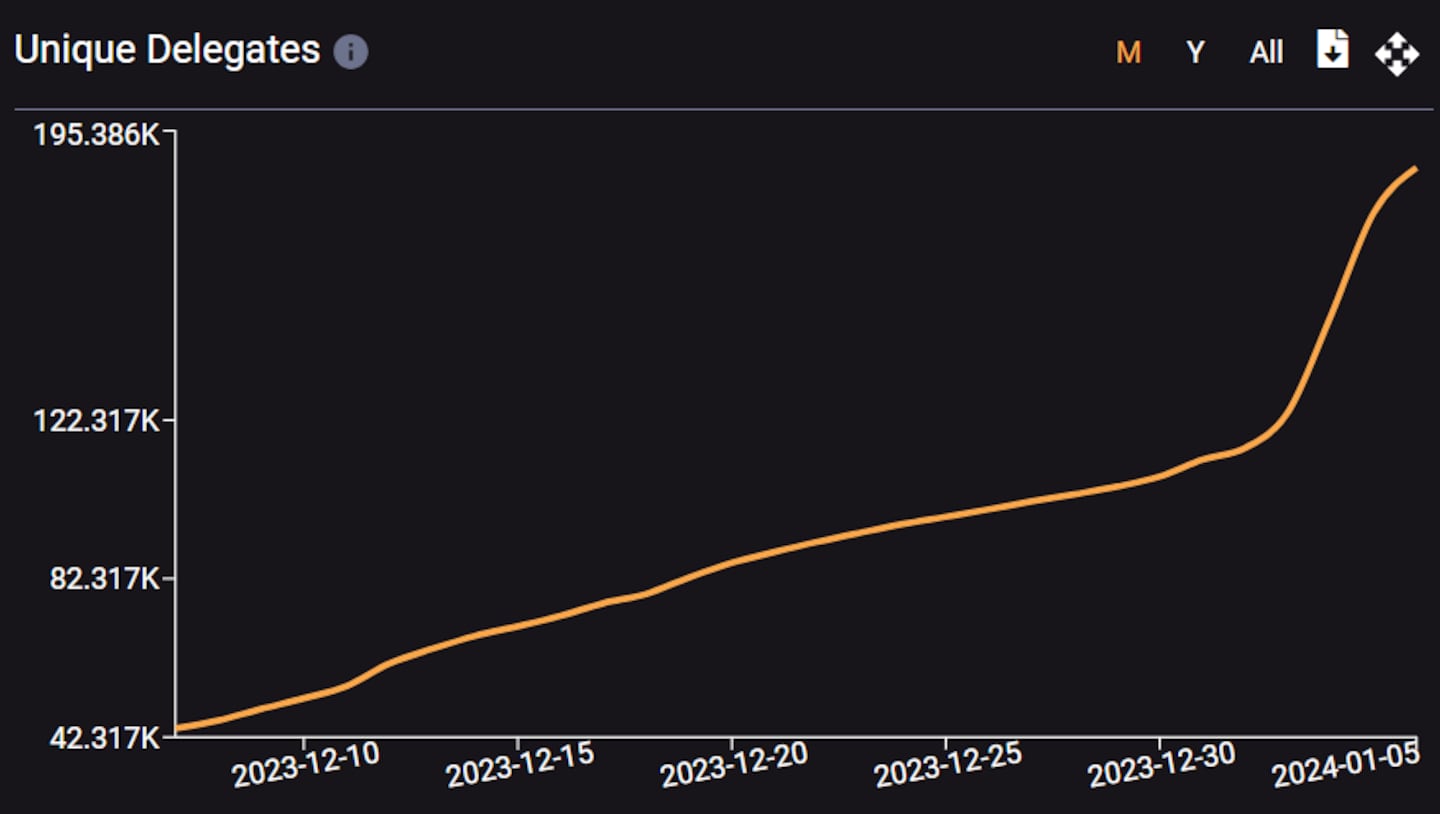1440x814 pixels.
Task: Download the chart data file
Action: pos(1332,49)
